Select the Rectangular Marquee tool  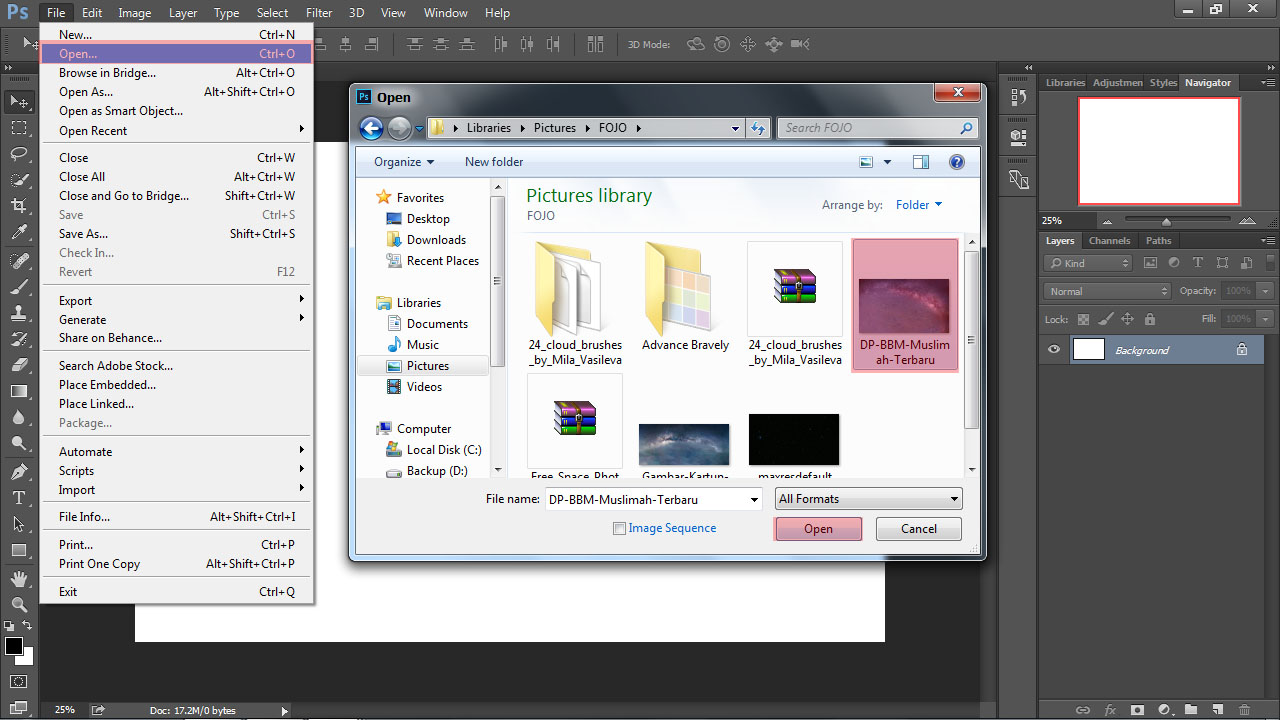pos(19,128)
